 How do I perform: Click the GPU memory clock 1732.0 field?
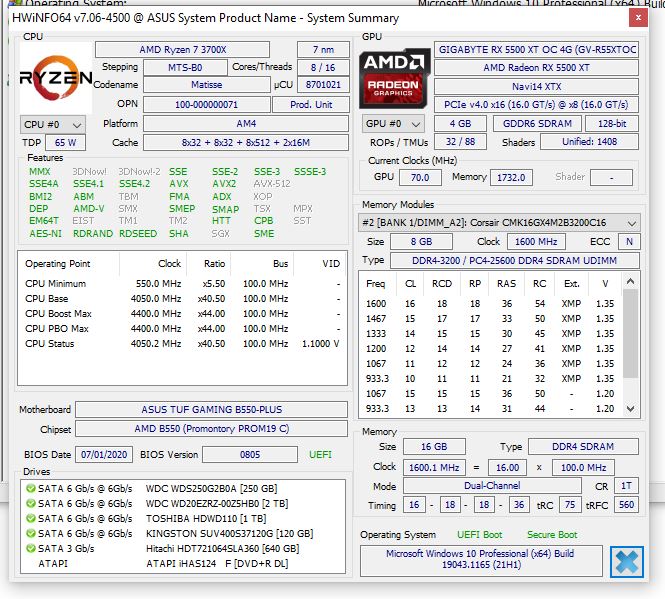(x=511, y=177)
